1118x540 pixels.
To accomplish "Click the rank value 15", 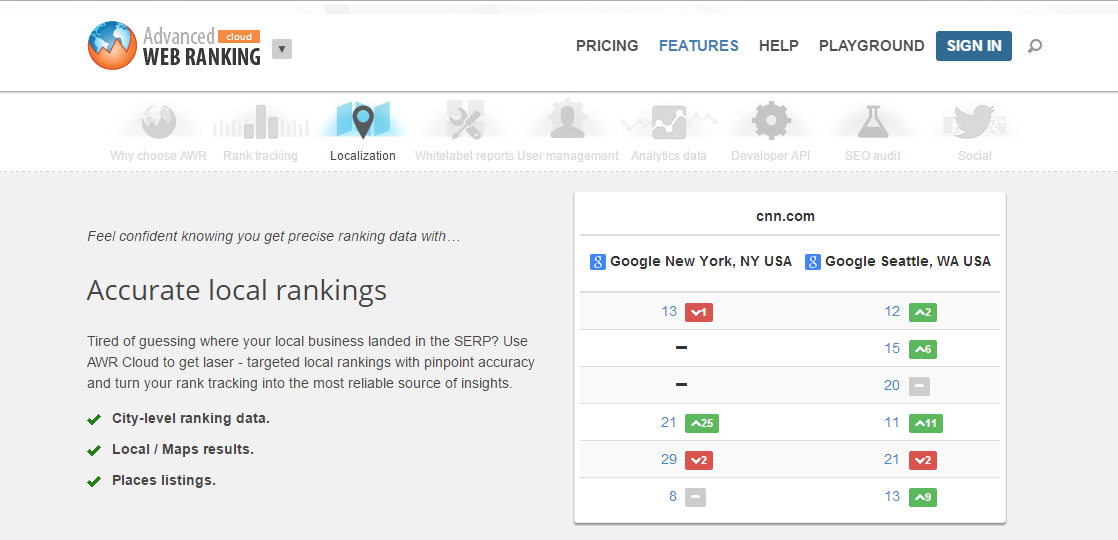I will coord(892,348).
